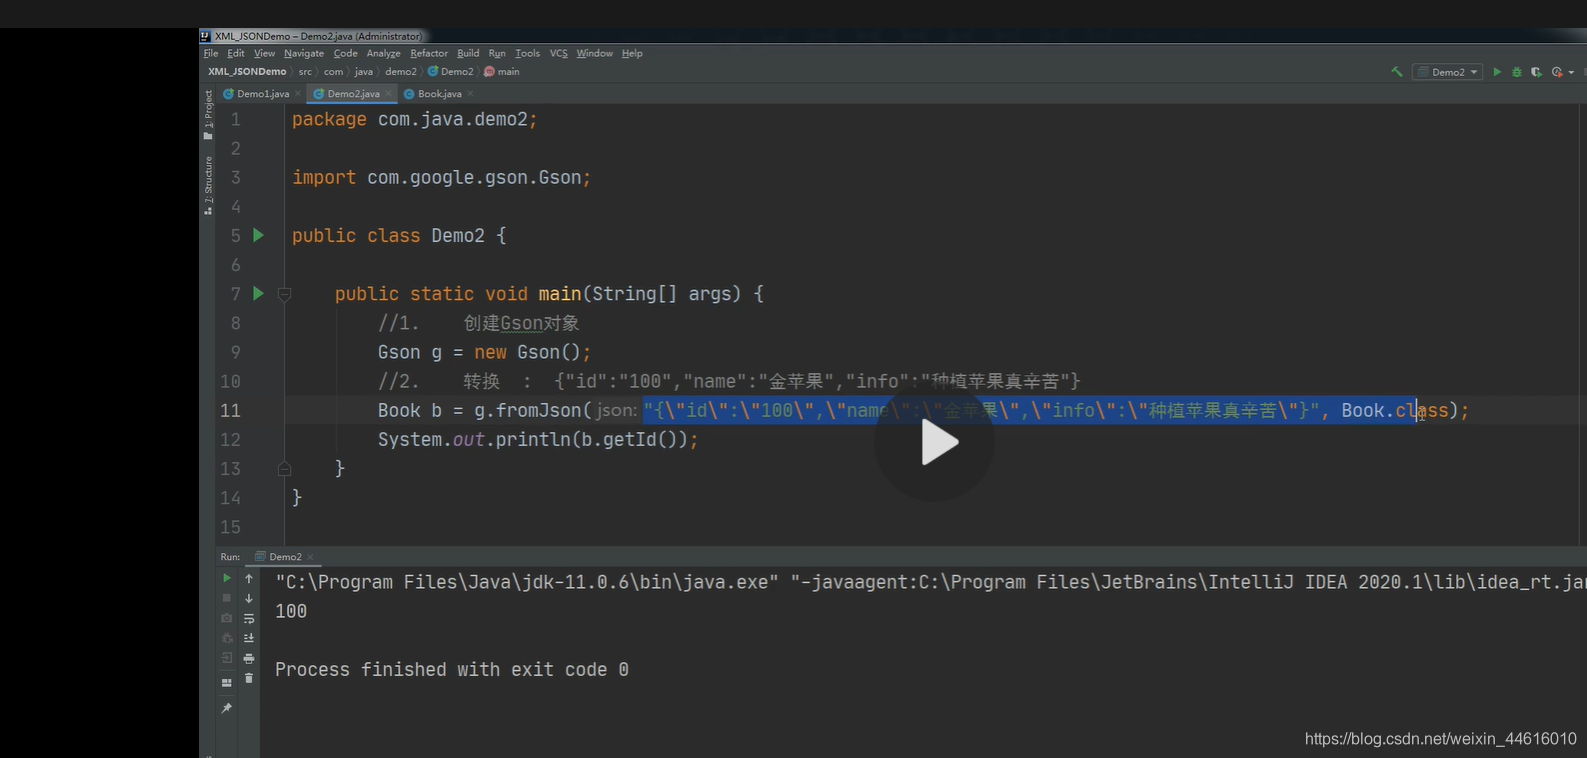Viewport: 1587px width, 758px height.
Task: Open the Refactor menu
Action: 429,53
